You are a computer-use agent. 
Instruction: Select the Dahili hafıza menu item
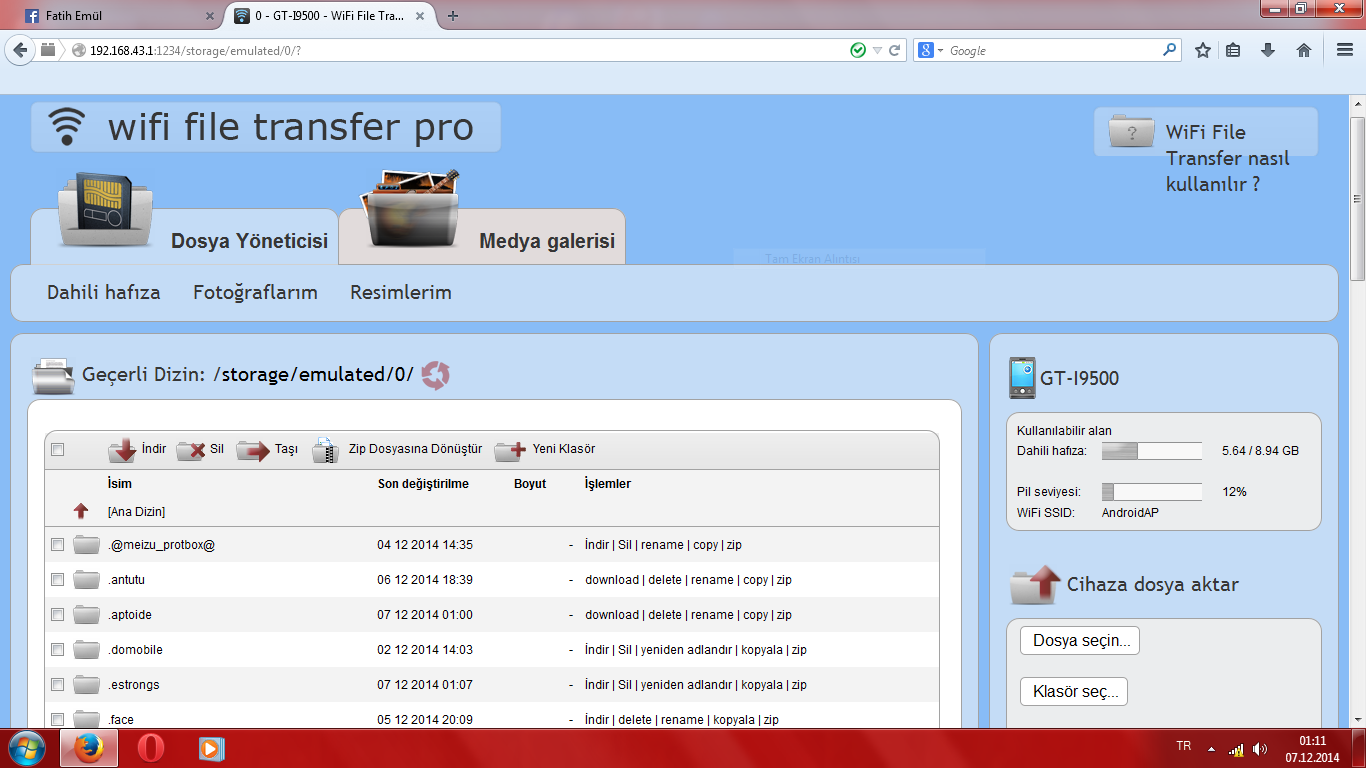(104, 293)
